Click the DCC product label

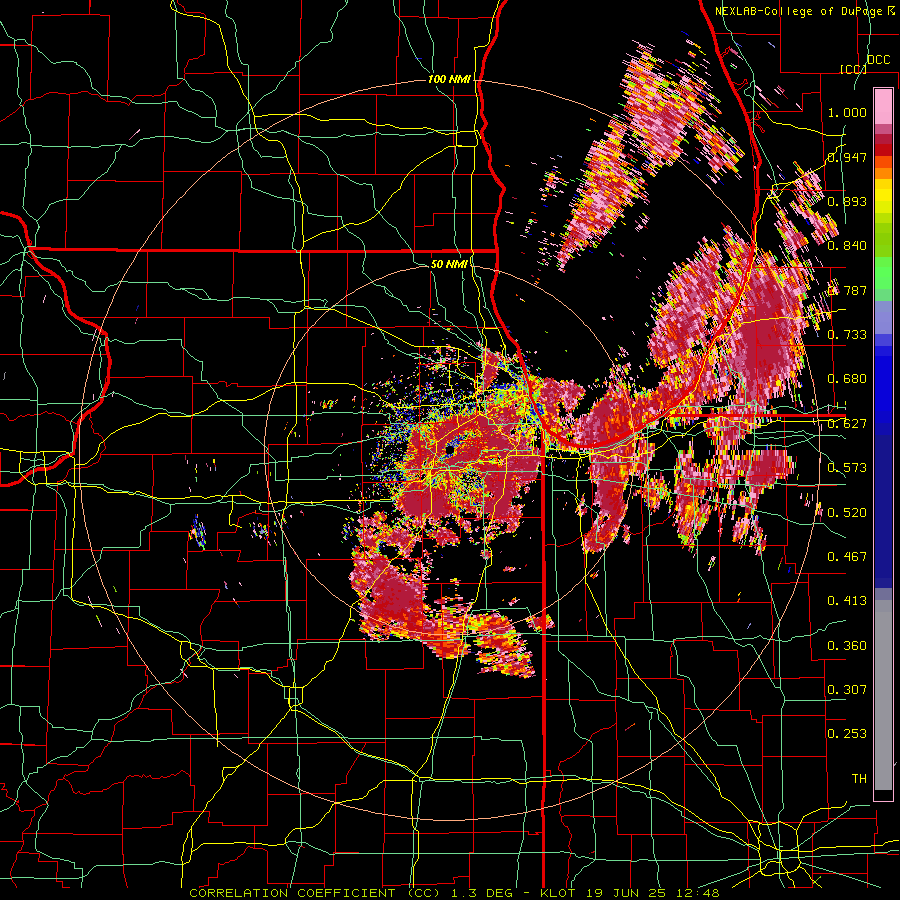(878, 60)
